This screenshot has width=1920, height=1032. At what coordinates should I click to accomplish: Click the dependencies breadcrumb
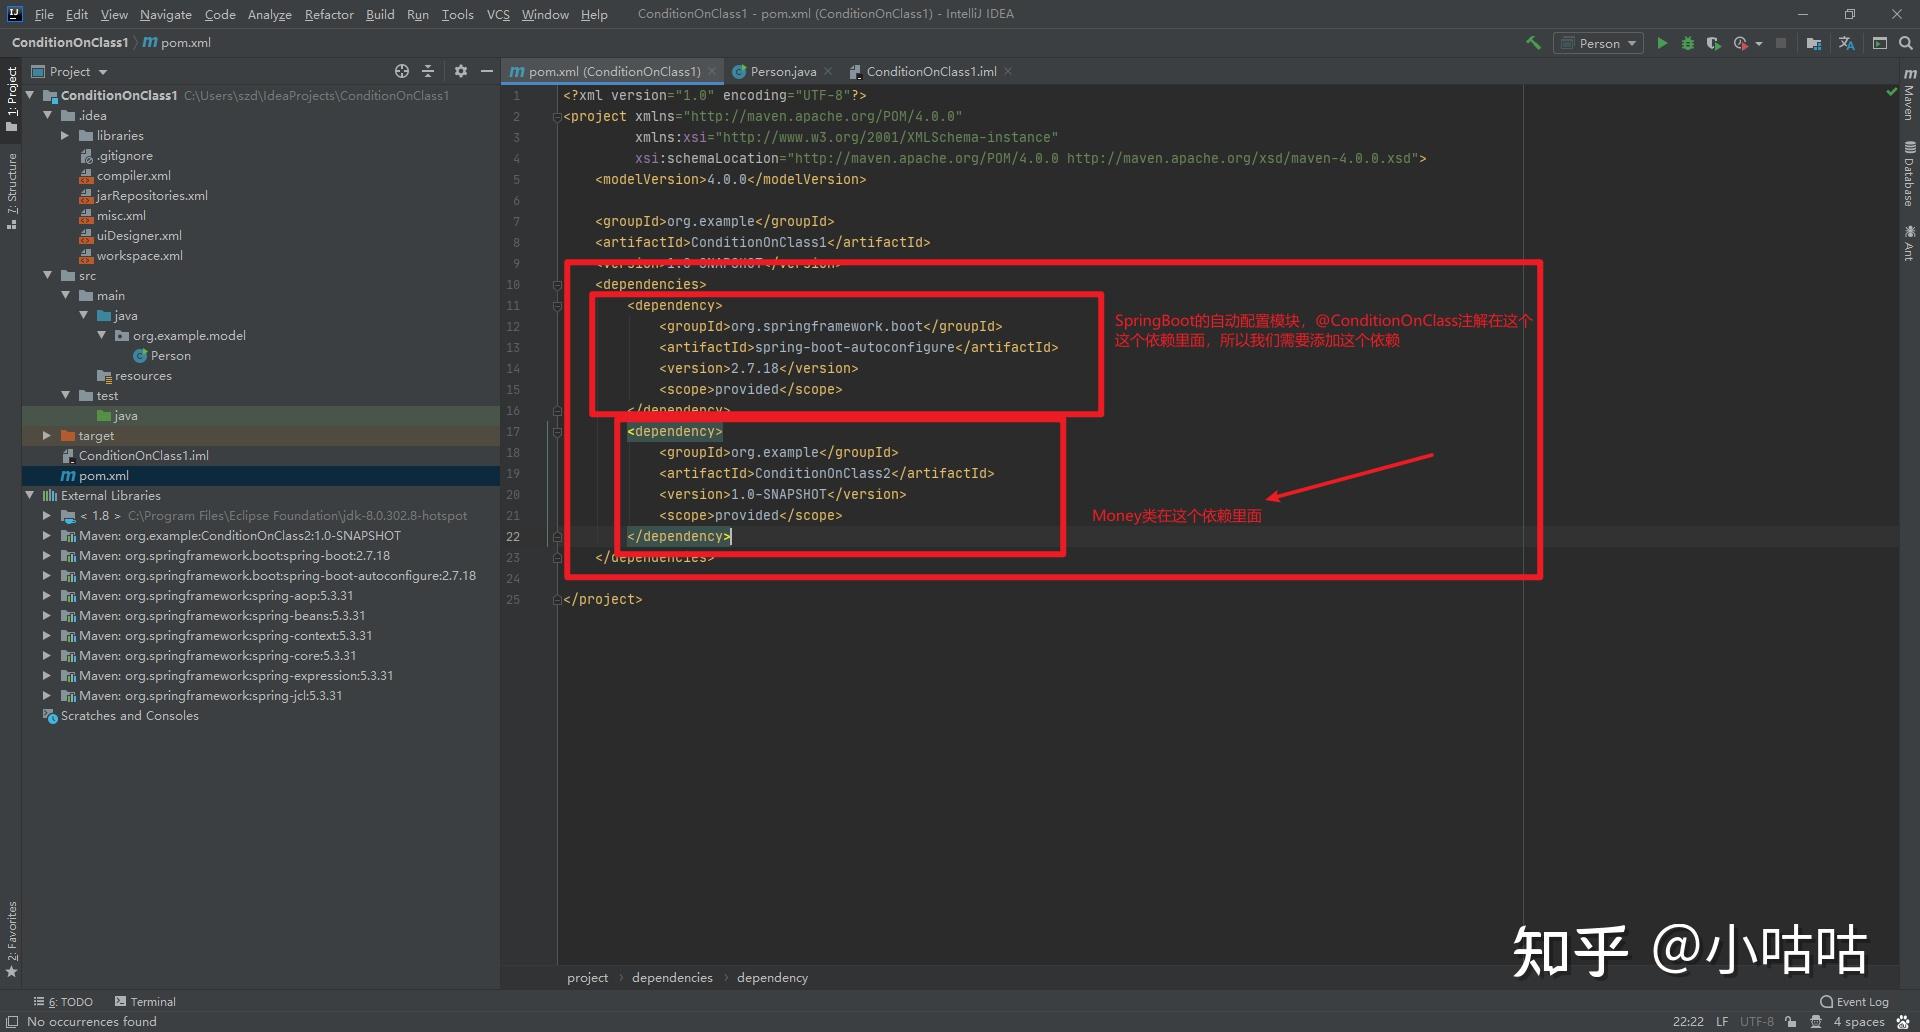(672, 977)
